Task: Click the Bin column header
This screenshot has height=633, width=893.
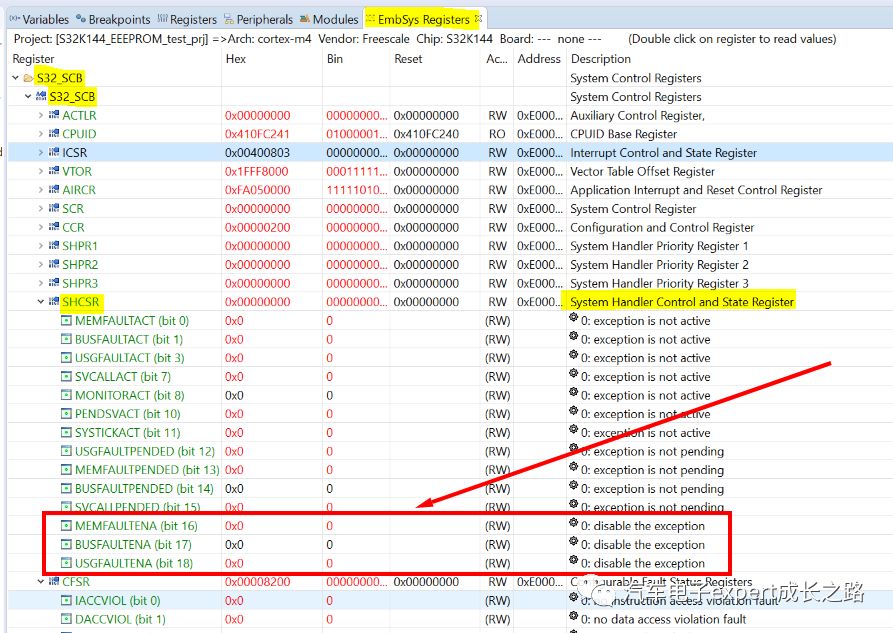Action: [335, 59]
